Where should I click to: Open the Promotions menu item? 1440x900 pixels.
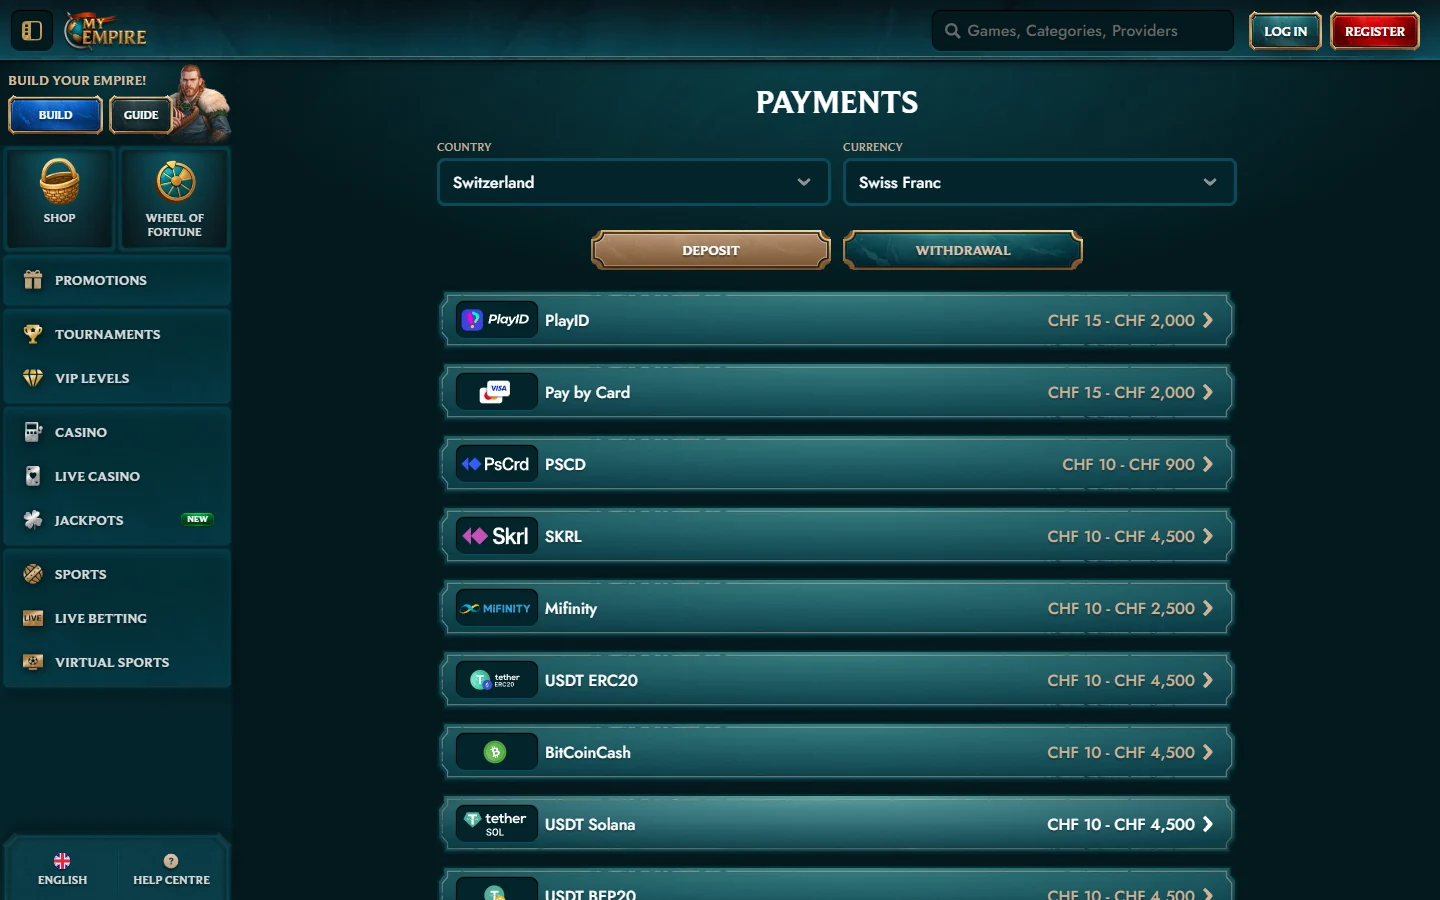pyautogui.click(x=118, y=280)
